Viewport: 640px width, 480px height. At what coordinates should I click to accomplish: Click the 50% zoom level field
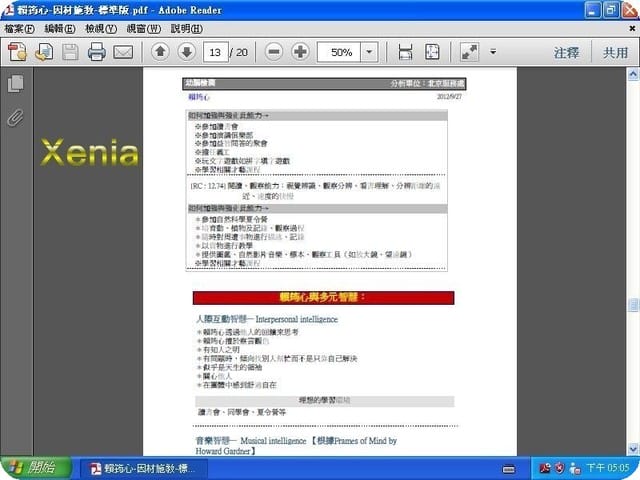click(339, 52)
